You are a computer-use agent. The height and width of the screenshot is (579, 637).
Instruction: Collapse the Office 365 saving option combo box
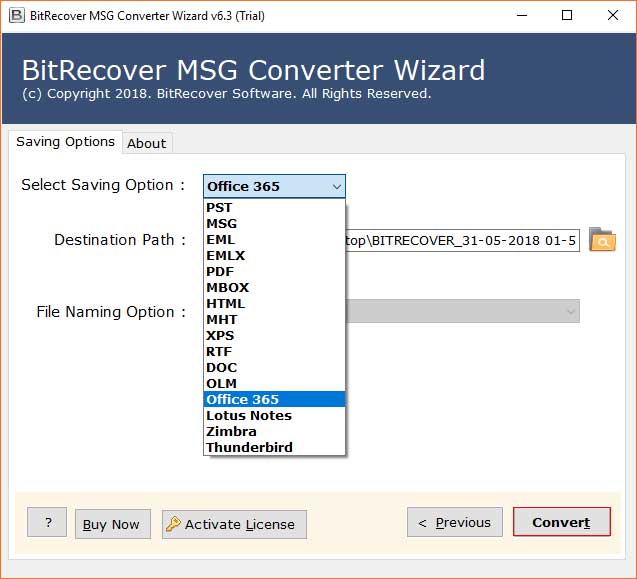click(x=274, y=186)
